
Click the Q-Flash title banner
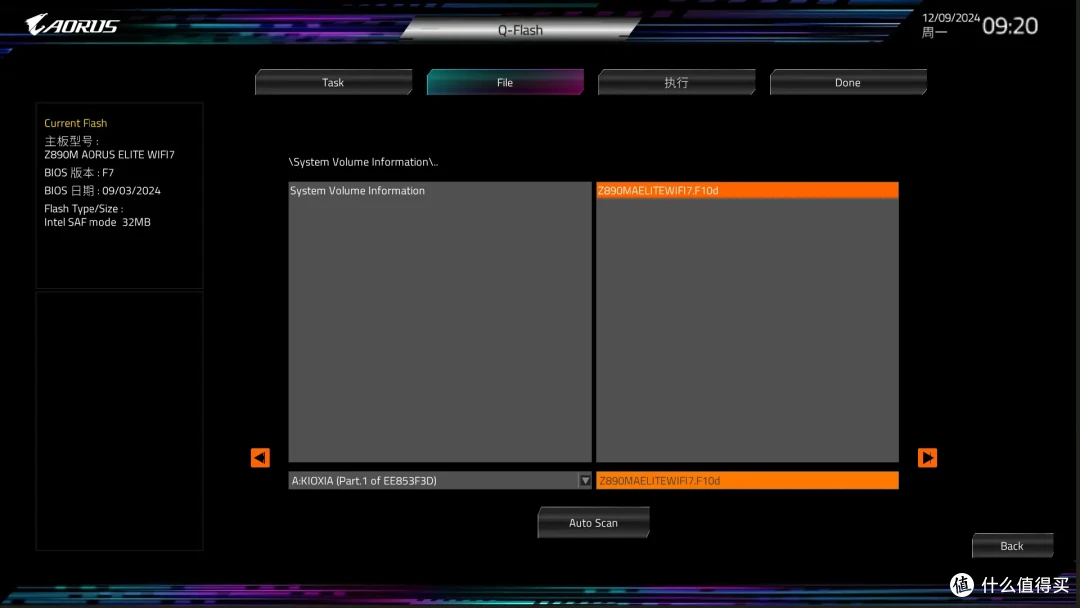(x=520, y=30)
